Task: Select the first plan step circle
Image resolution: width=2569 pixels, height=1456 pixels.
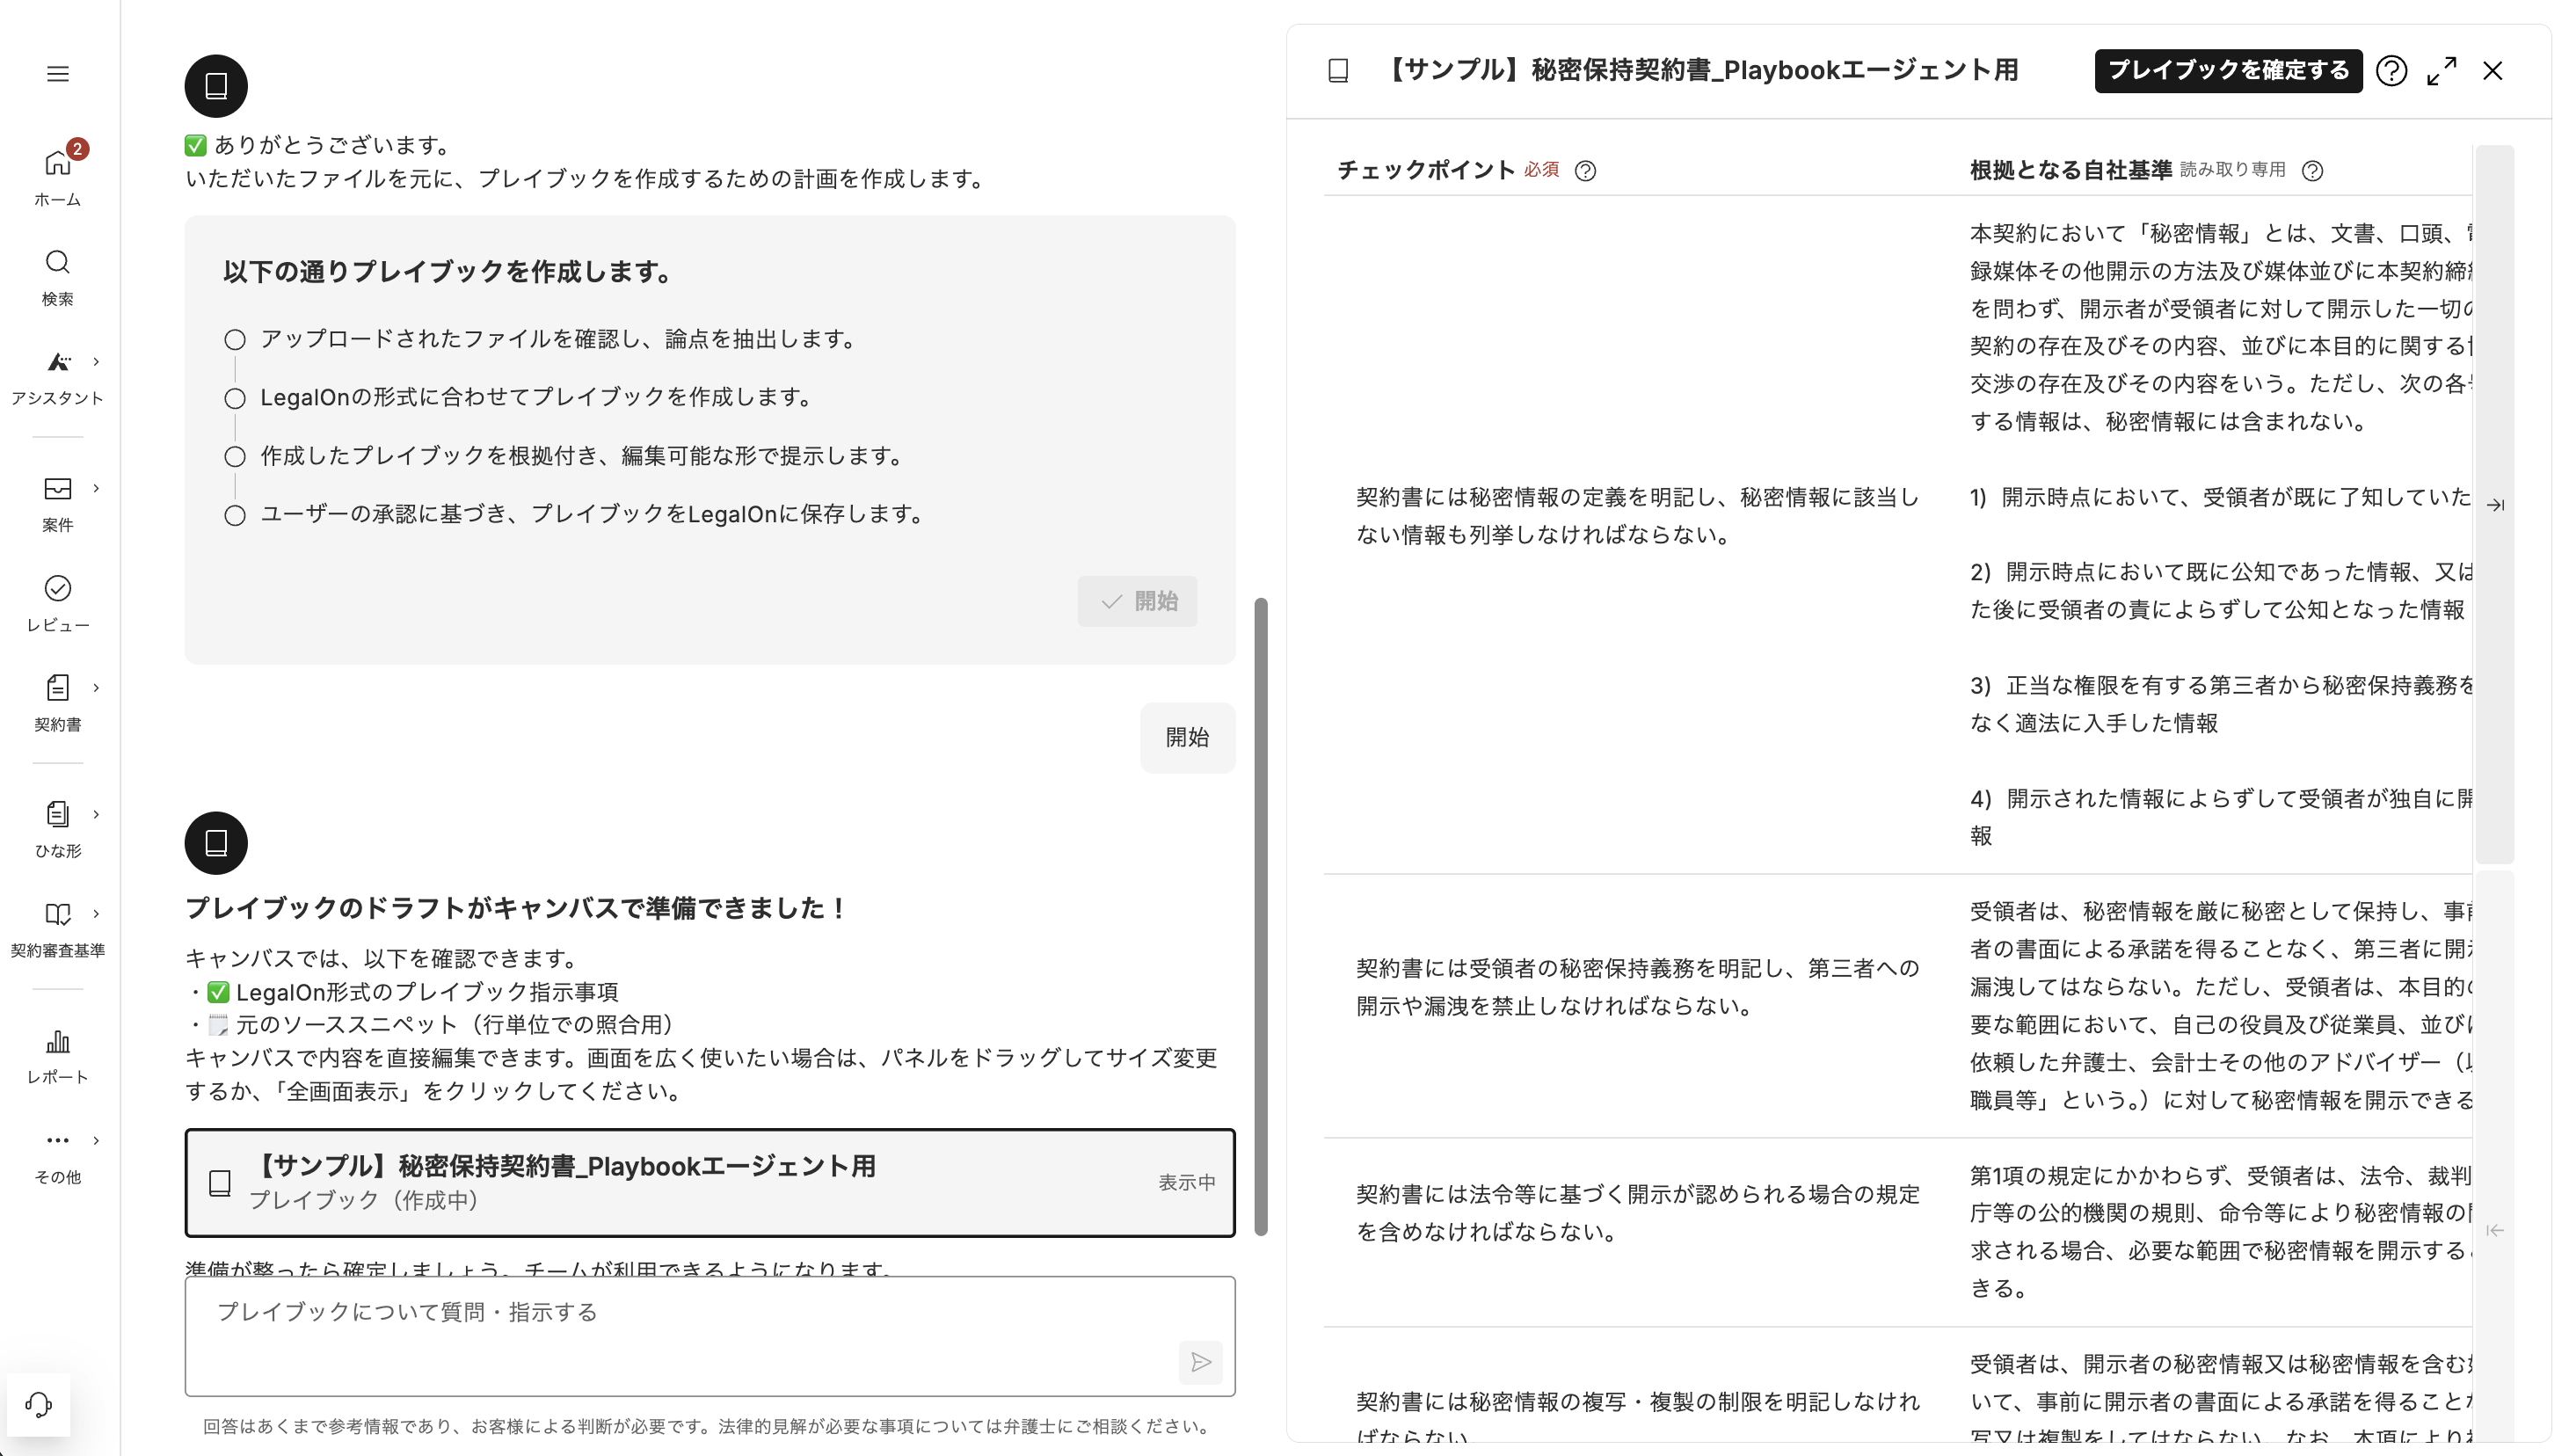Action: tap(235, 340)
